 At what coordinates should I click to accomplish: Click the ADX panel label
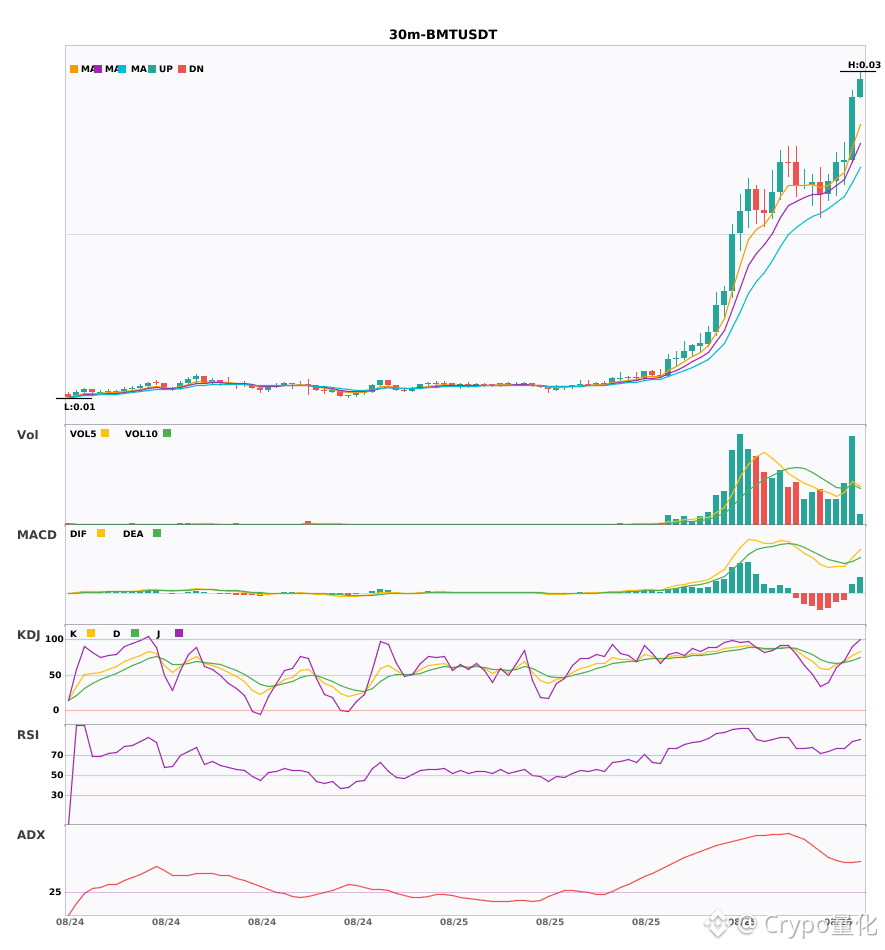[31, 835]
